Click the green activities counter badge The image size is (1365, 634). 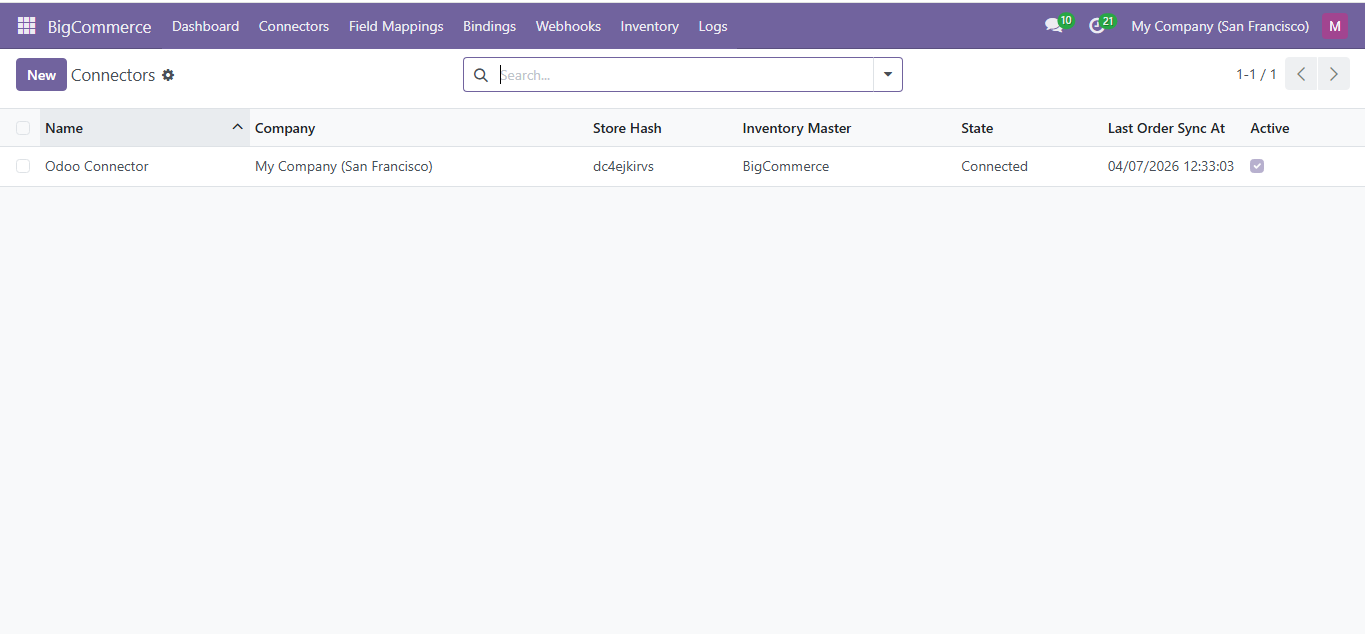pyautogui.click(x=1107, y=18)
